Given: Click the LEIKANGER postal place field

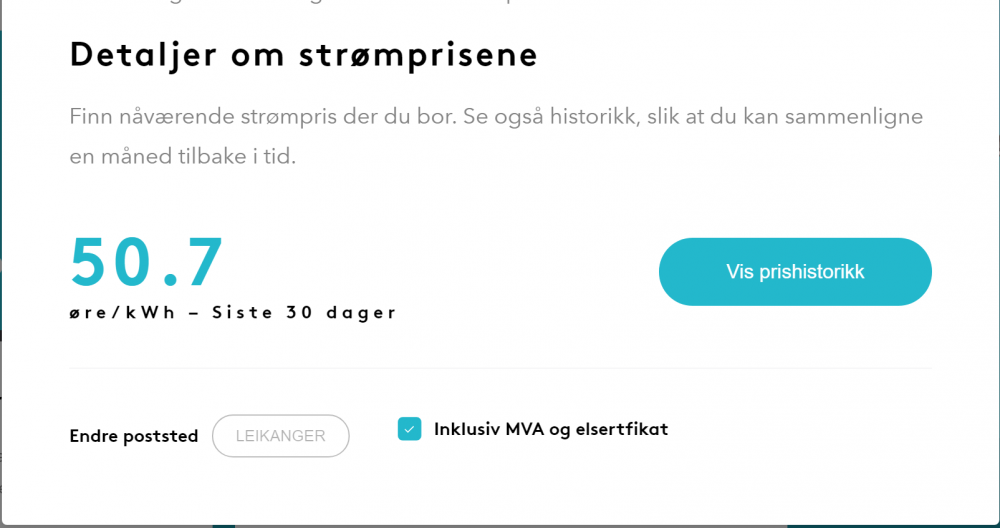Looking at the screenshot, I should (x=280, y=436).
